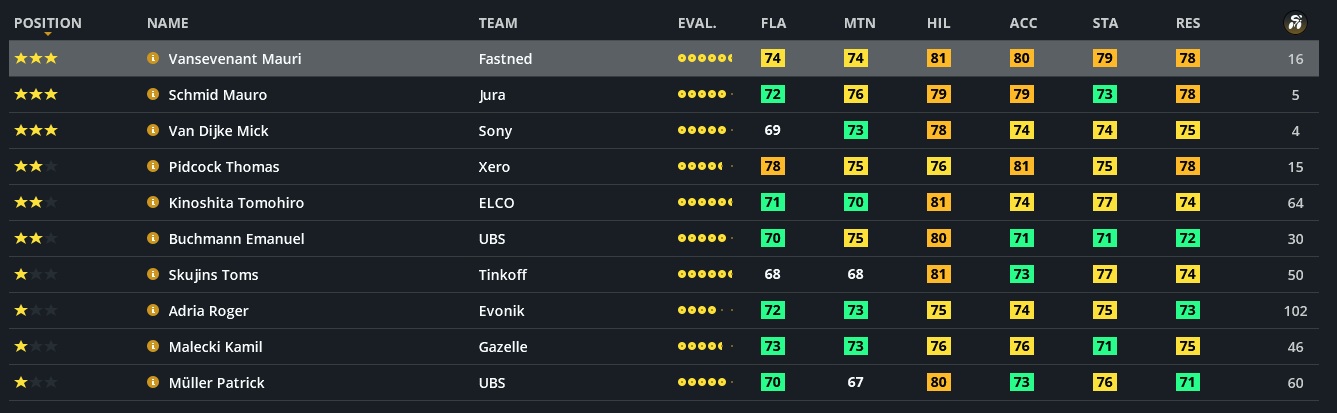Viewport: 1337px width, 413px height.
Task: Open the Müller Patrick rider name
Action: [x=216, y=383]
